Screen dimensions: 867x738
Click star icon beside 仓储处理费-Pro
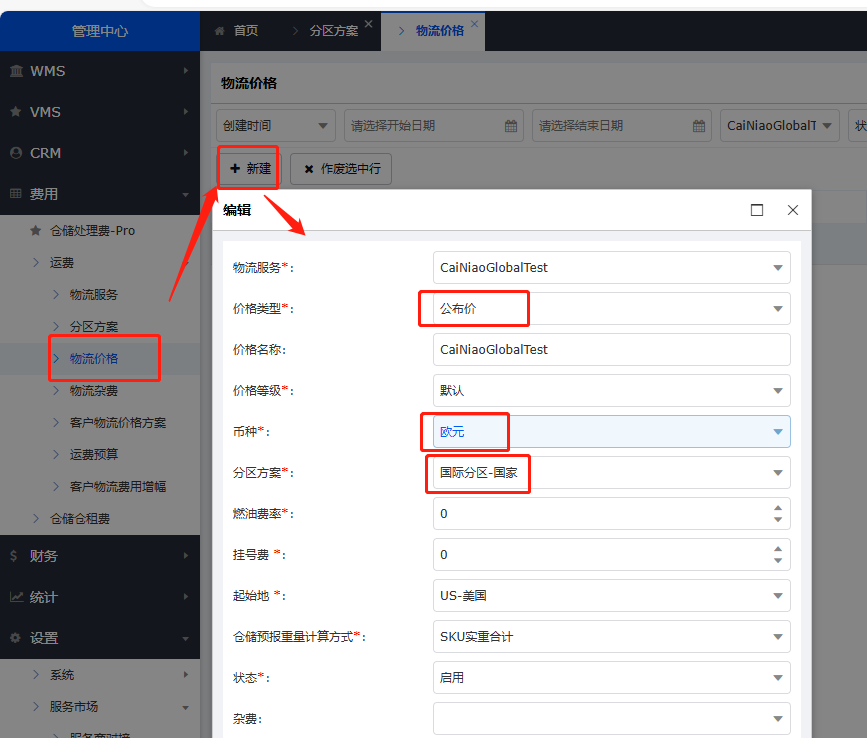click(36, 231)
